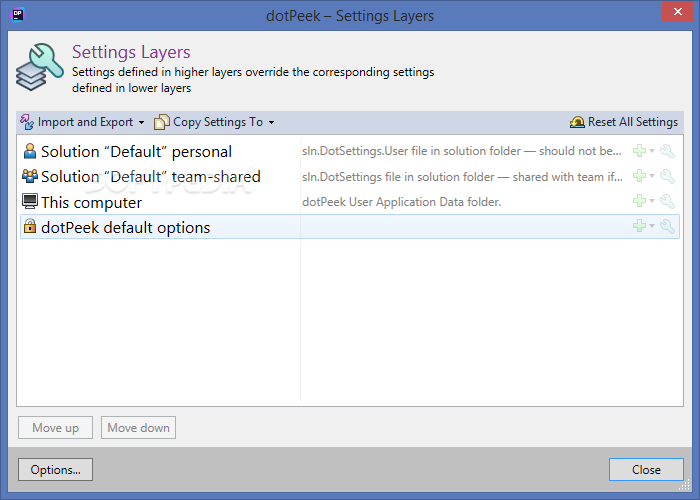The image size is (700, 500).
Task: Click the monitor icon of This computer
Action: pos(30,201)
